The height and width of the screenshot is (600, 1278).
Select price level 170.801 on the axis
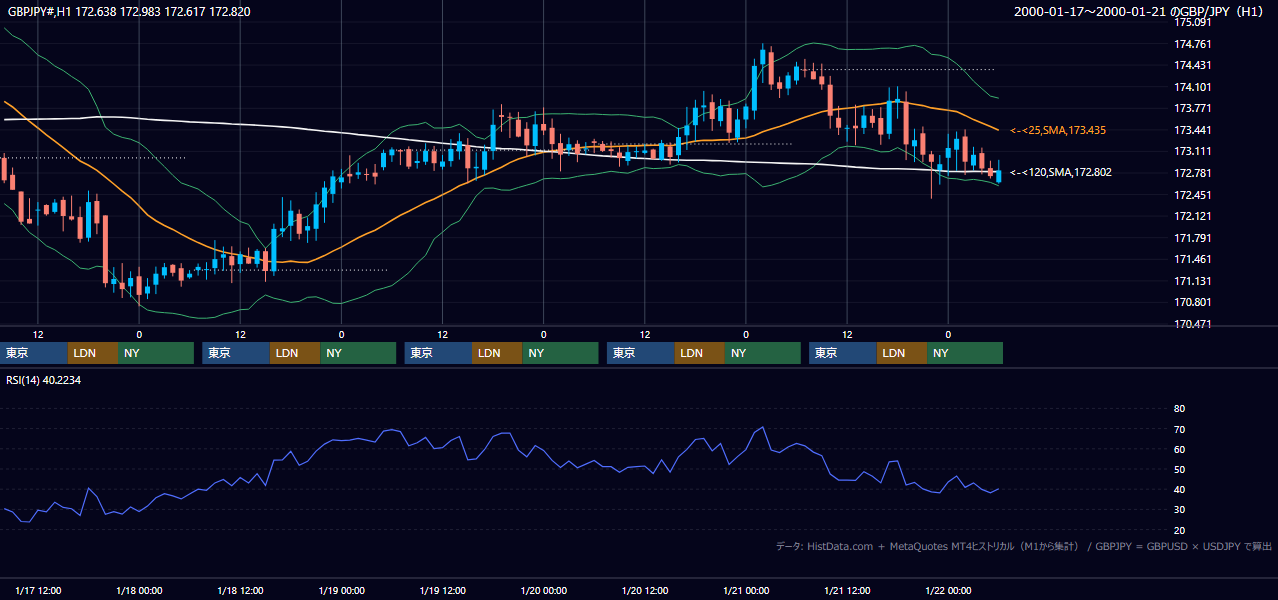tap(1193, 302)
